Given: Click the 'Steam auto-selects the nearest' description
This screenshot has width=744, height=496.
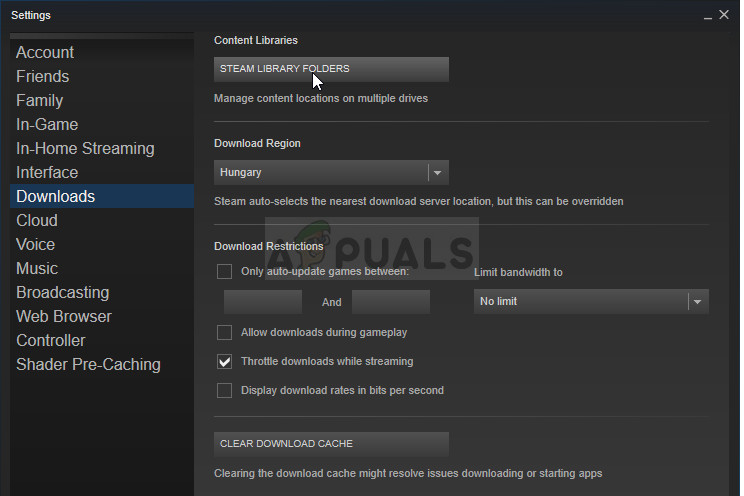Looking at the screenshot, I should coord(418,201).
